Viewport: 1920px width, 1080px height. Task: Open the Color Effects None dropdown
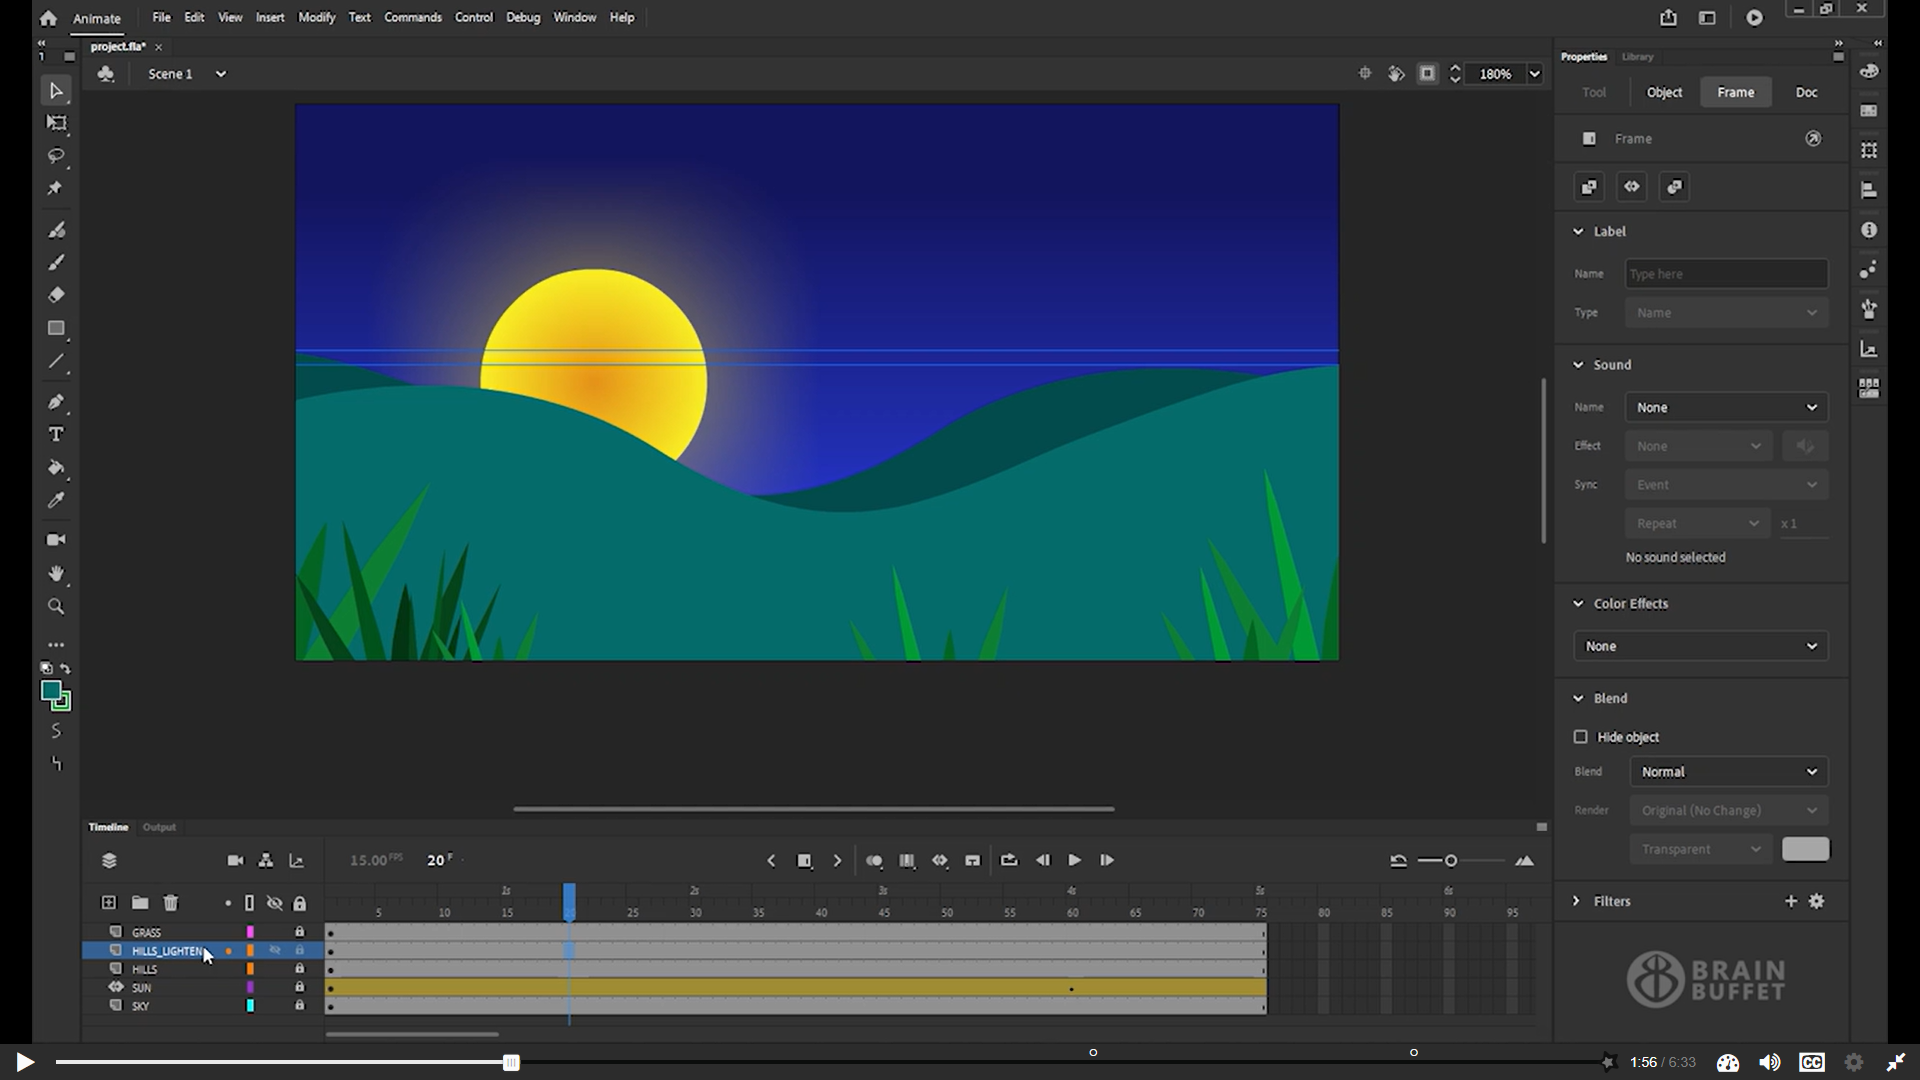click(x=1700, y=646)
